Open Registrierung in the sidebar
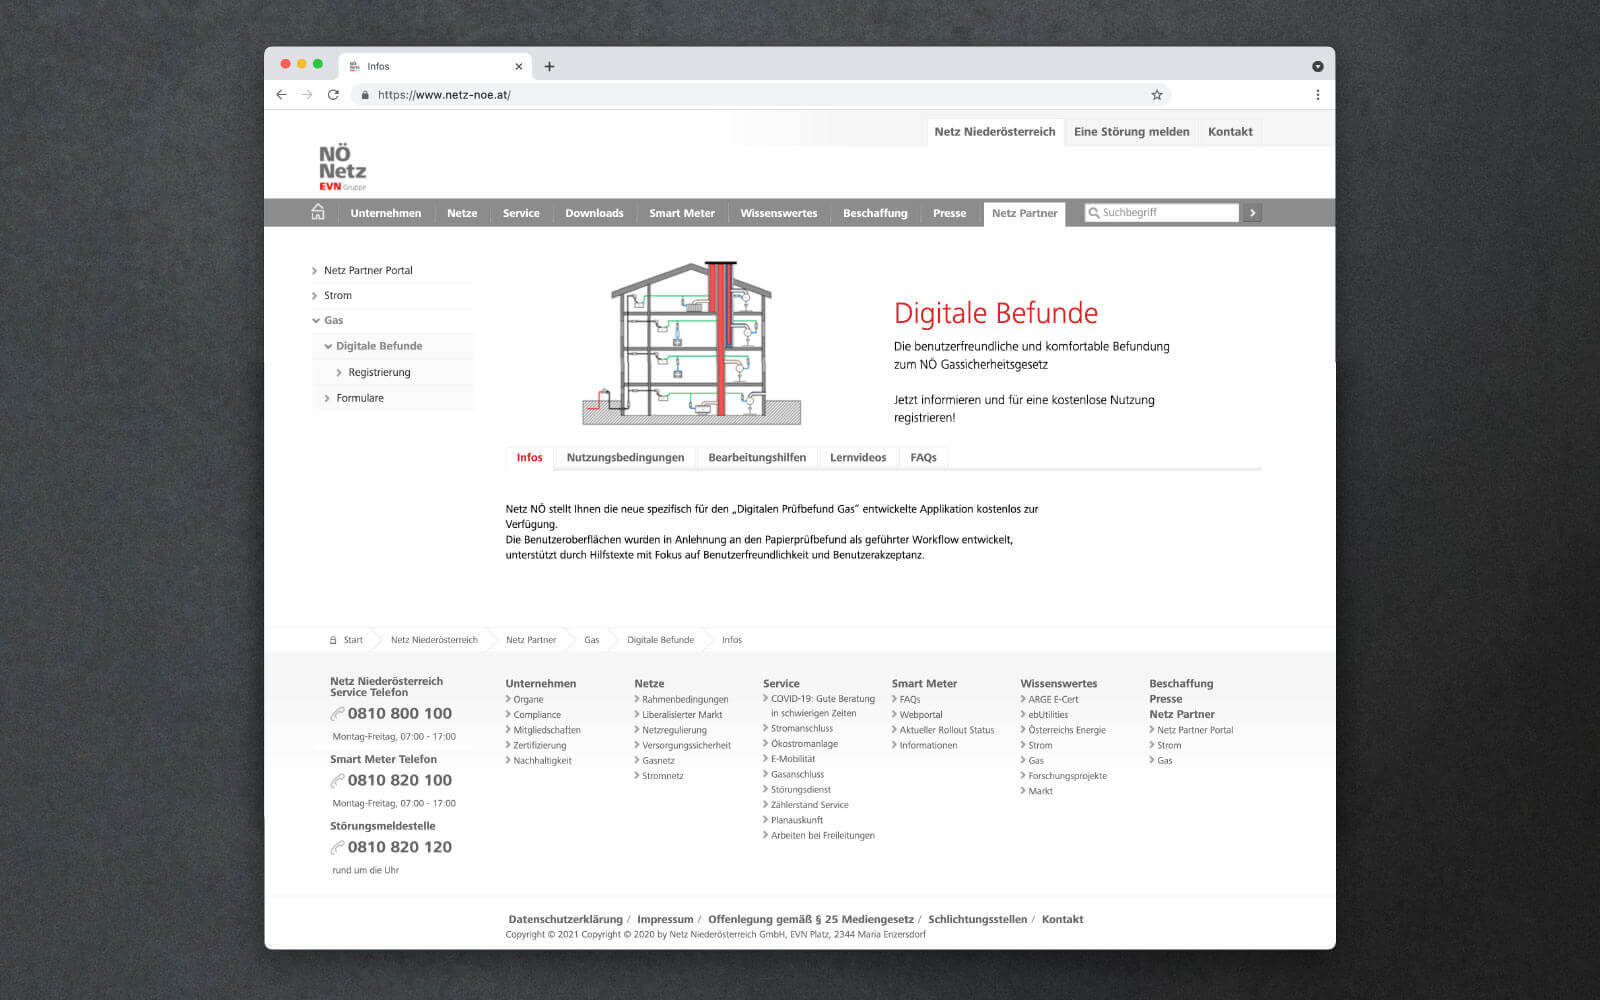1600x1000 pixels. point(379,372)
